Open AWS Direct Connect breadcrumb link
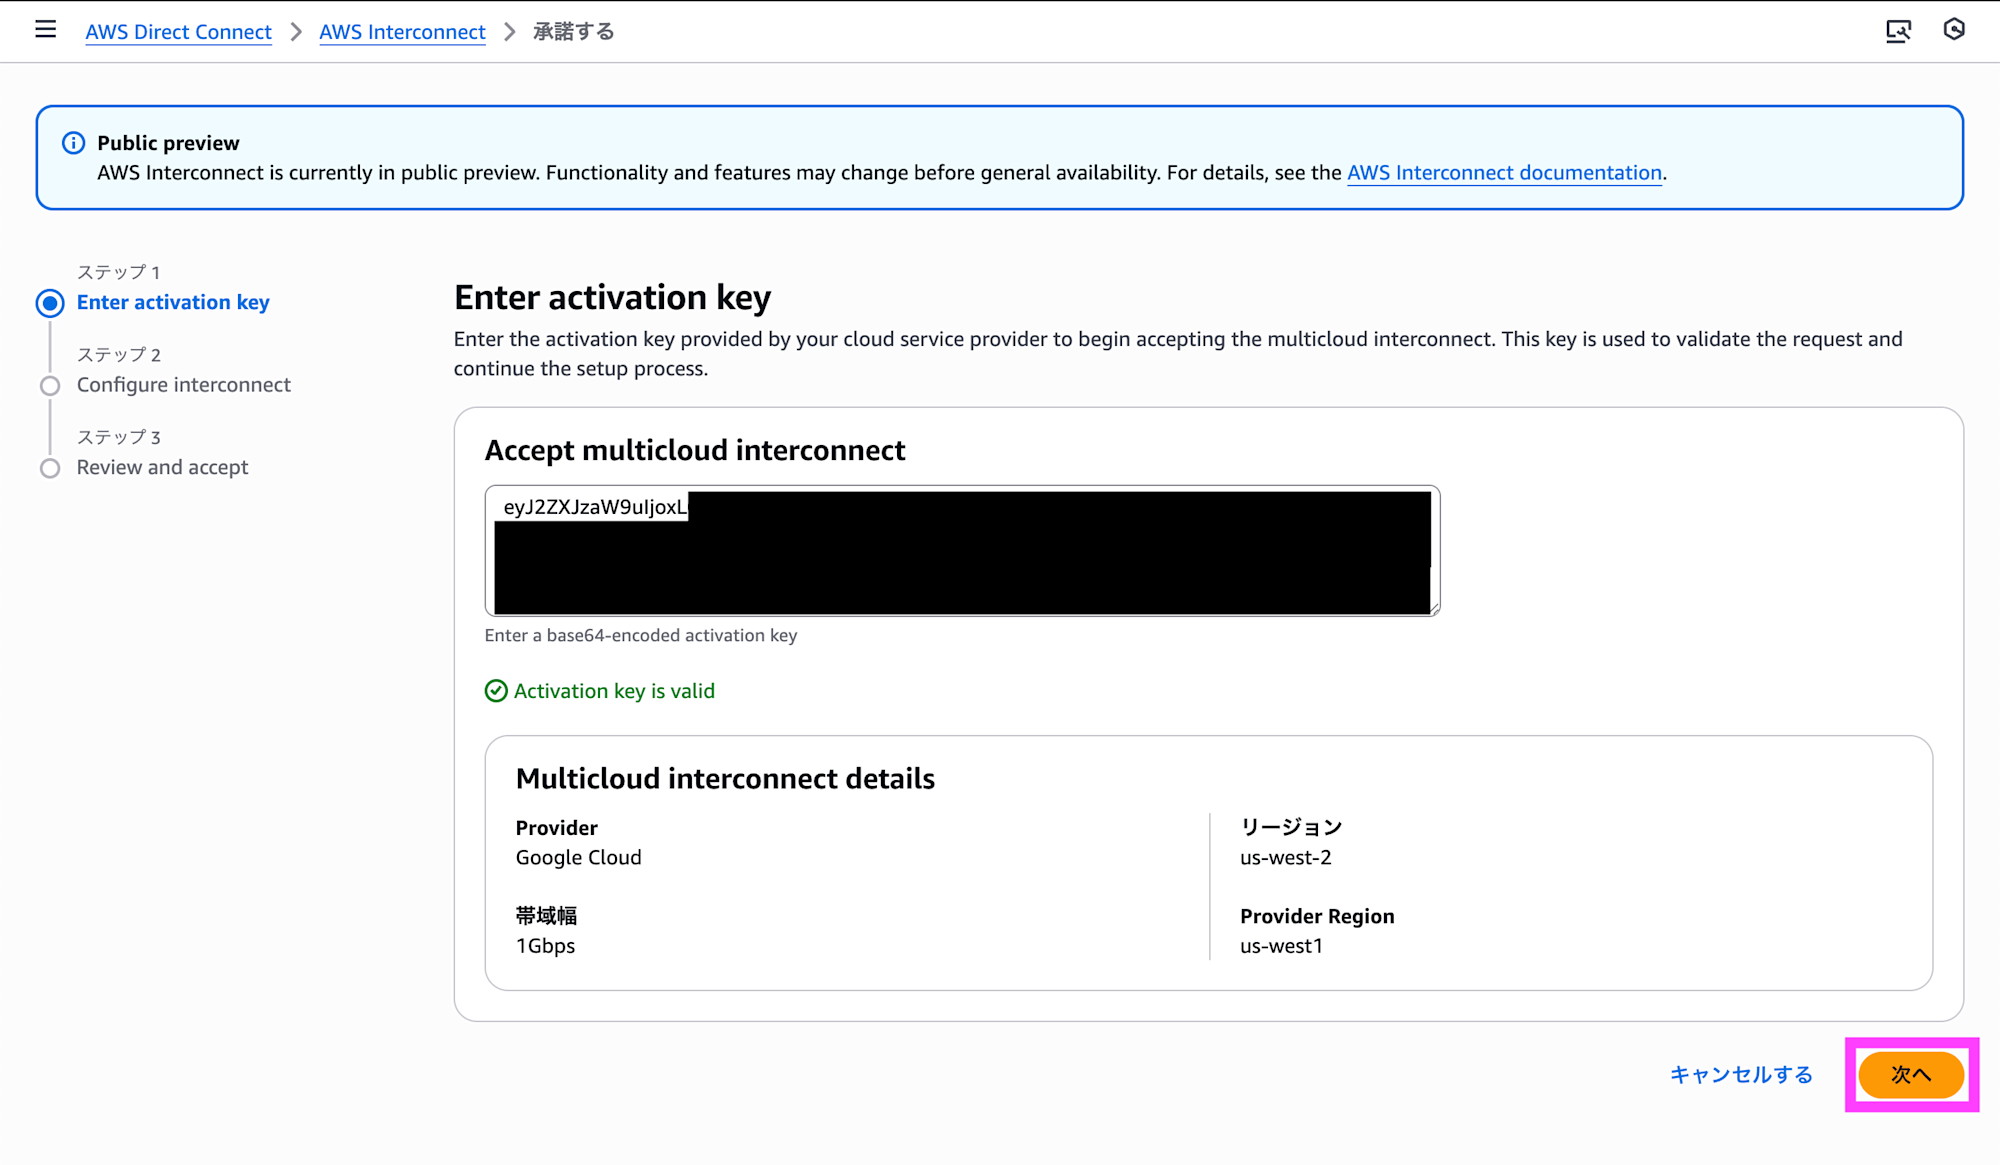The width and height of the screenshot is (2000, 1165). coord(178,32)
